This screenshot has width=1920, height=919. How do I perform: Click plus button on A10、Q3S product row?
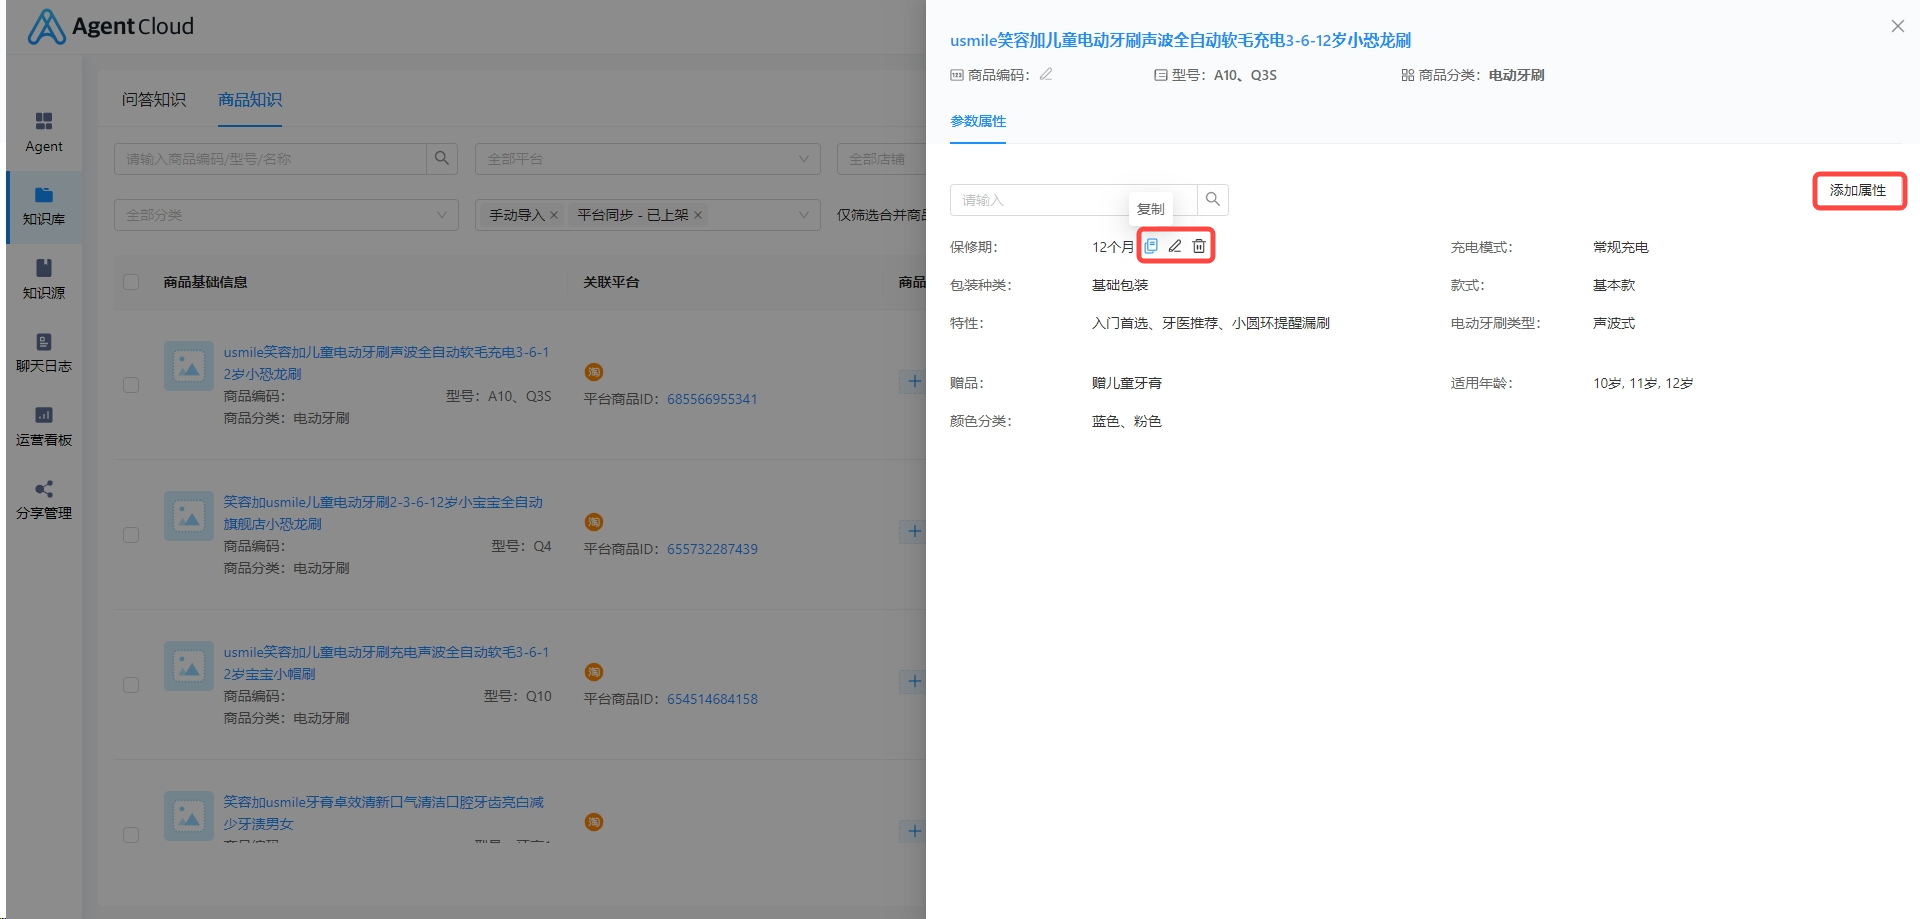pyautogui.click(x=913, y=381)
